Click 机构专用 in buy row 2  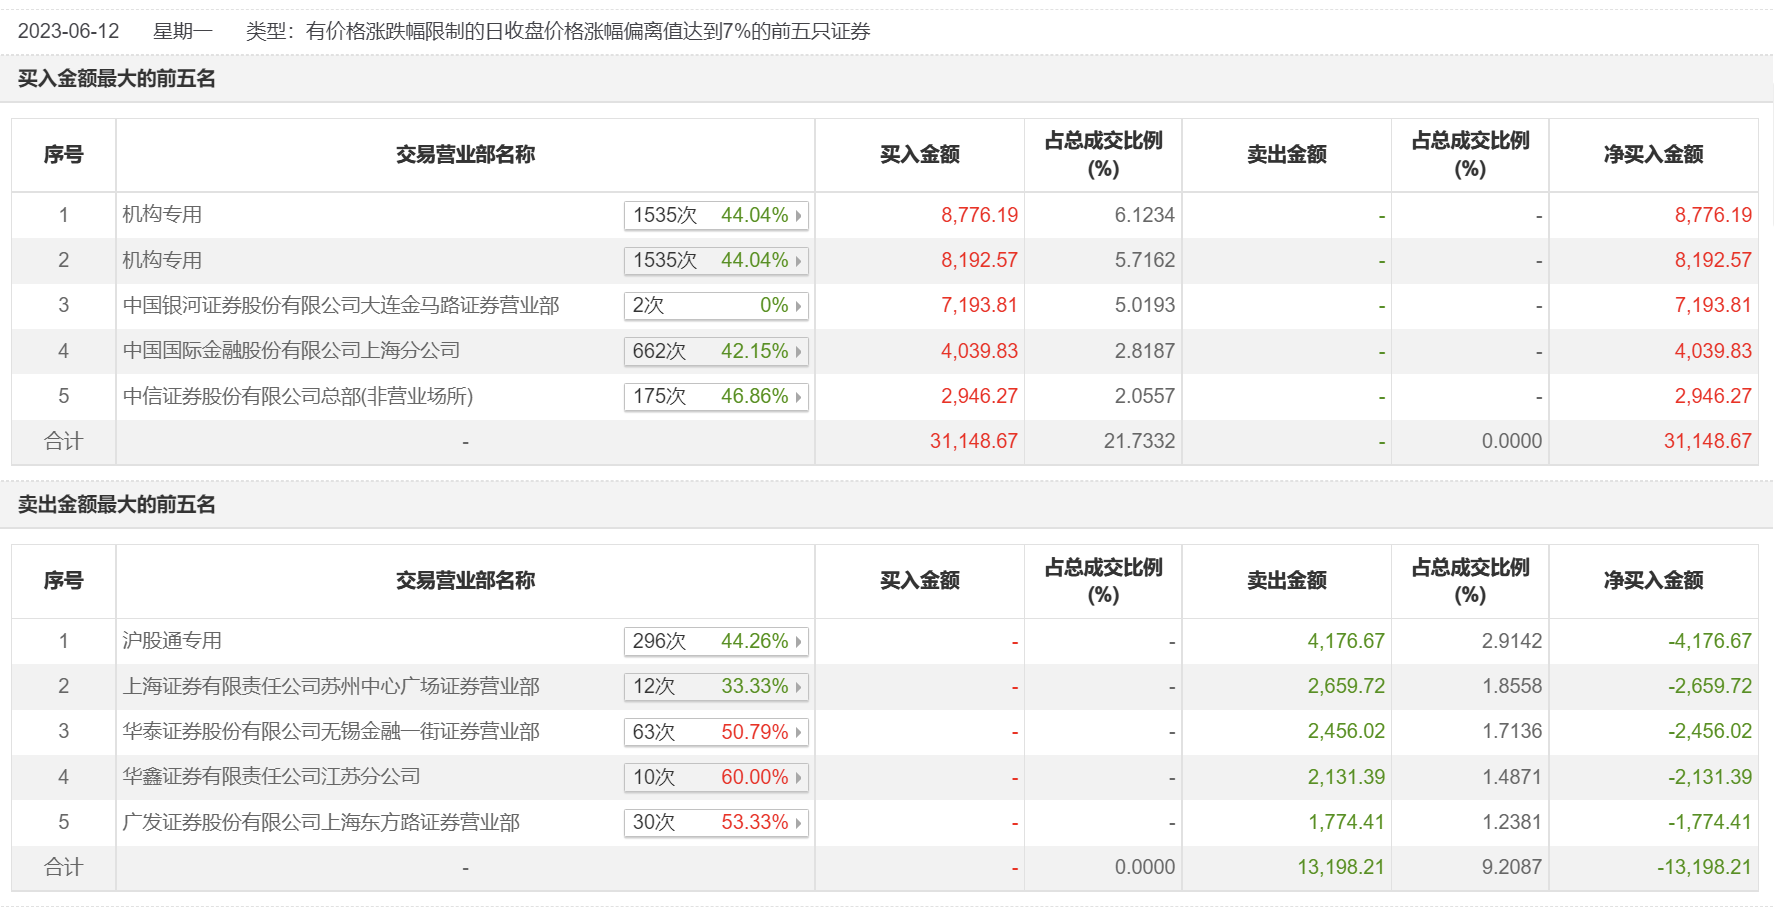162,260
